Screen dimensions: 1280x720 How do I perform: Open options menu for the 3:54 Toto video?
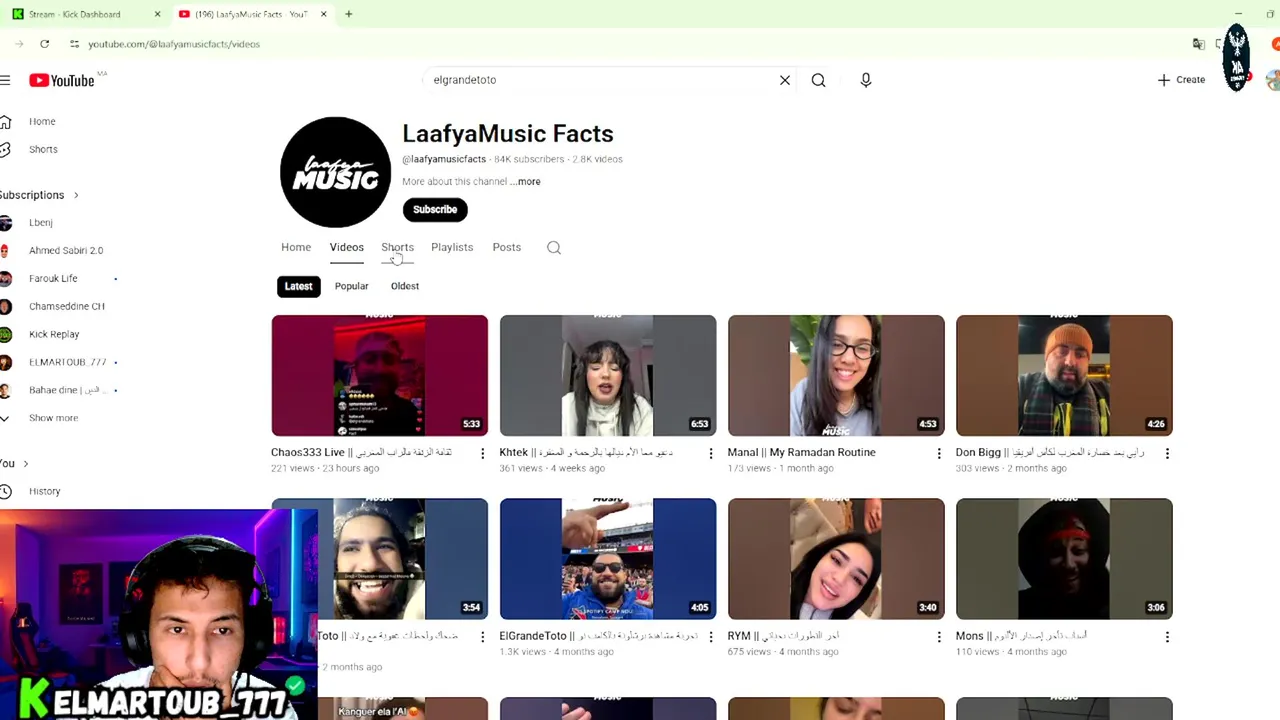pyautogui.click(x=482, y=637)
